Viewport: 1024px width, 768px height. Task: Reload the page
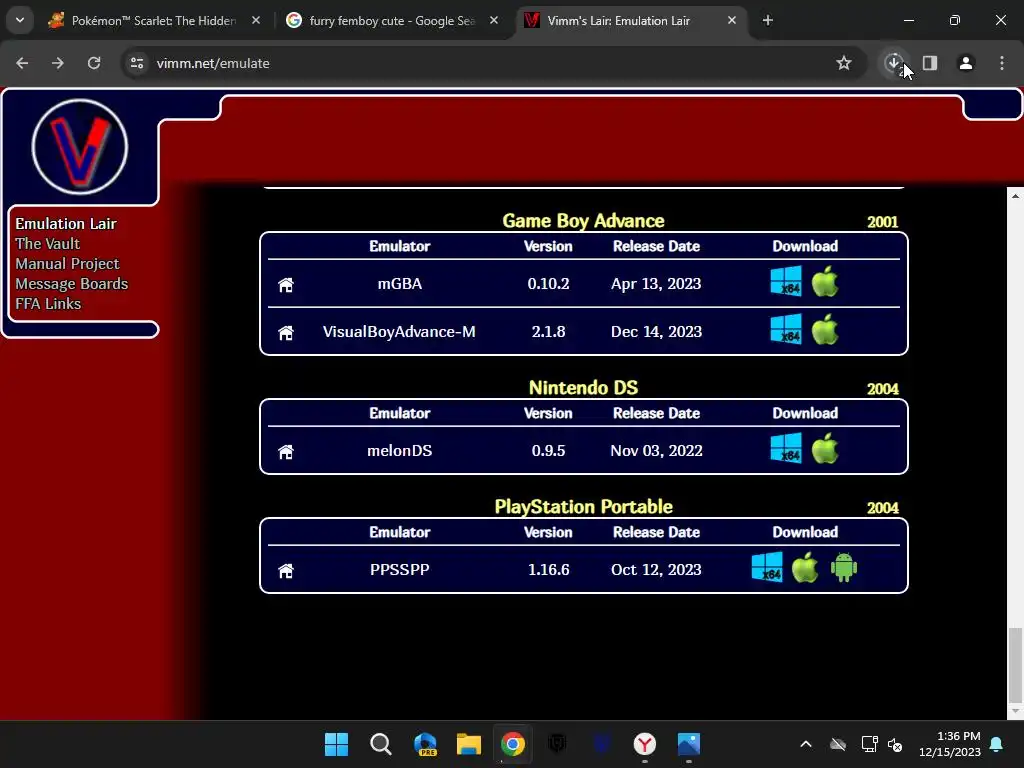point(94,63)
